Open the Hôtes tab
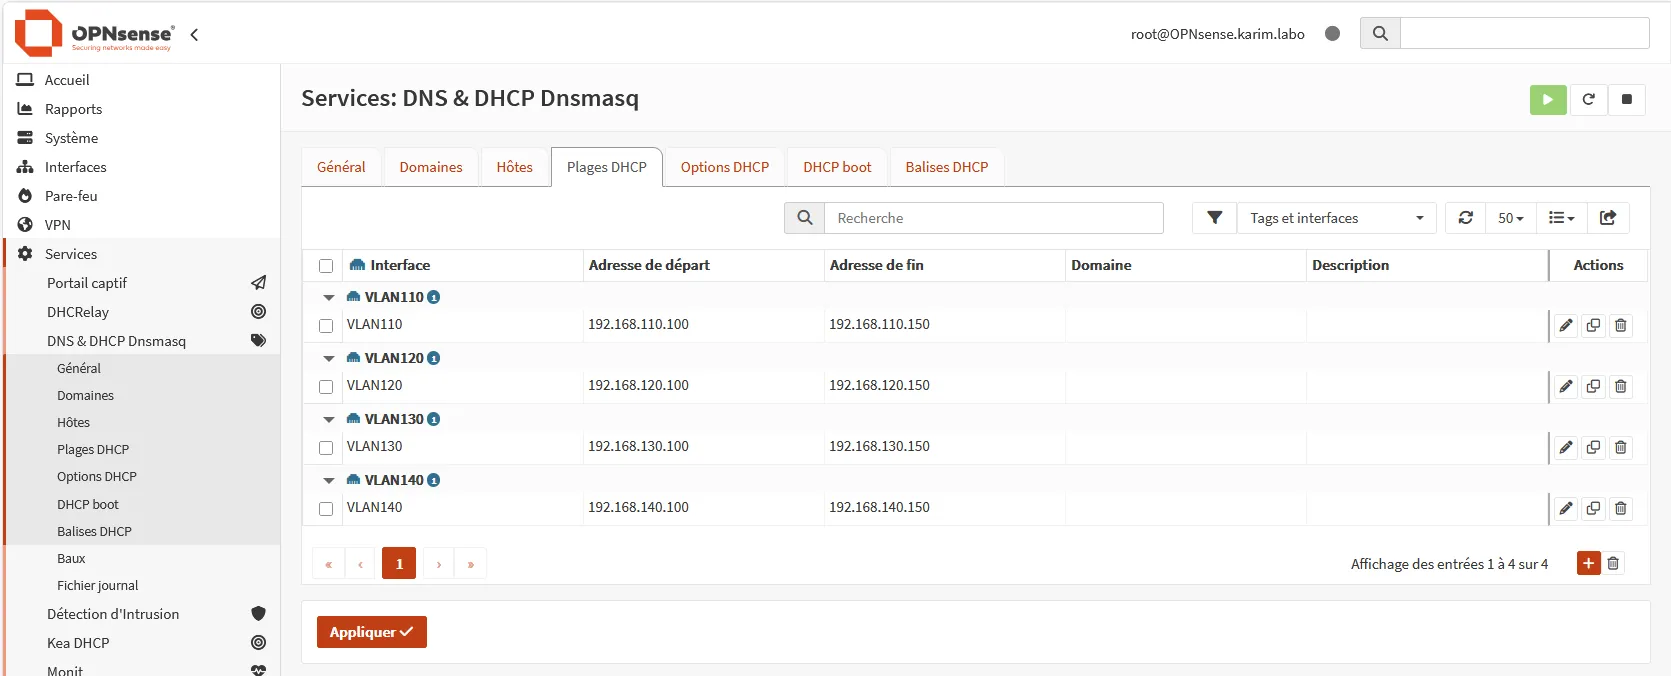Image resolution: width=1671 pixels, height=676 pixels. (x=515, y=167)
